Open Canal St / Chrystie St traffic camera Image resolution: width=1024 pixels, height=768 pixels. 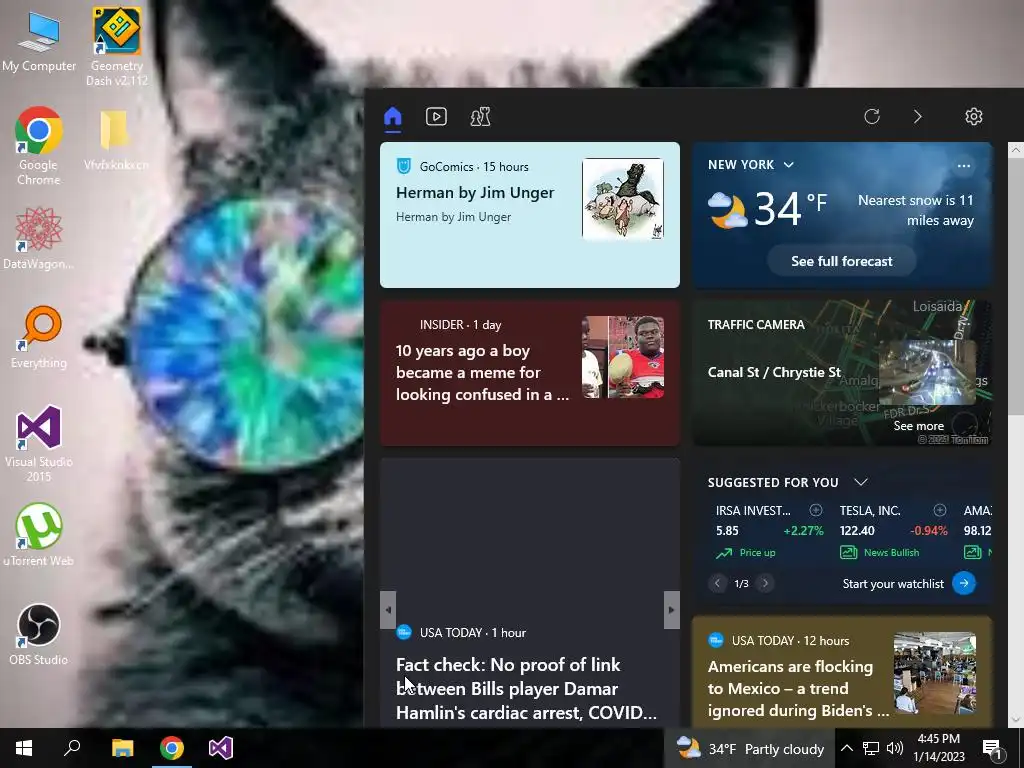(x=842, y=373)
